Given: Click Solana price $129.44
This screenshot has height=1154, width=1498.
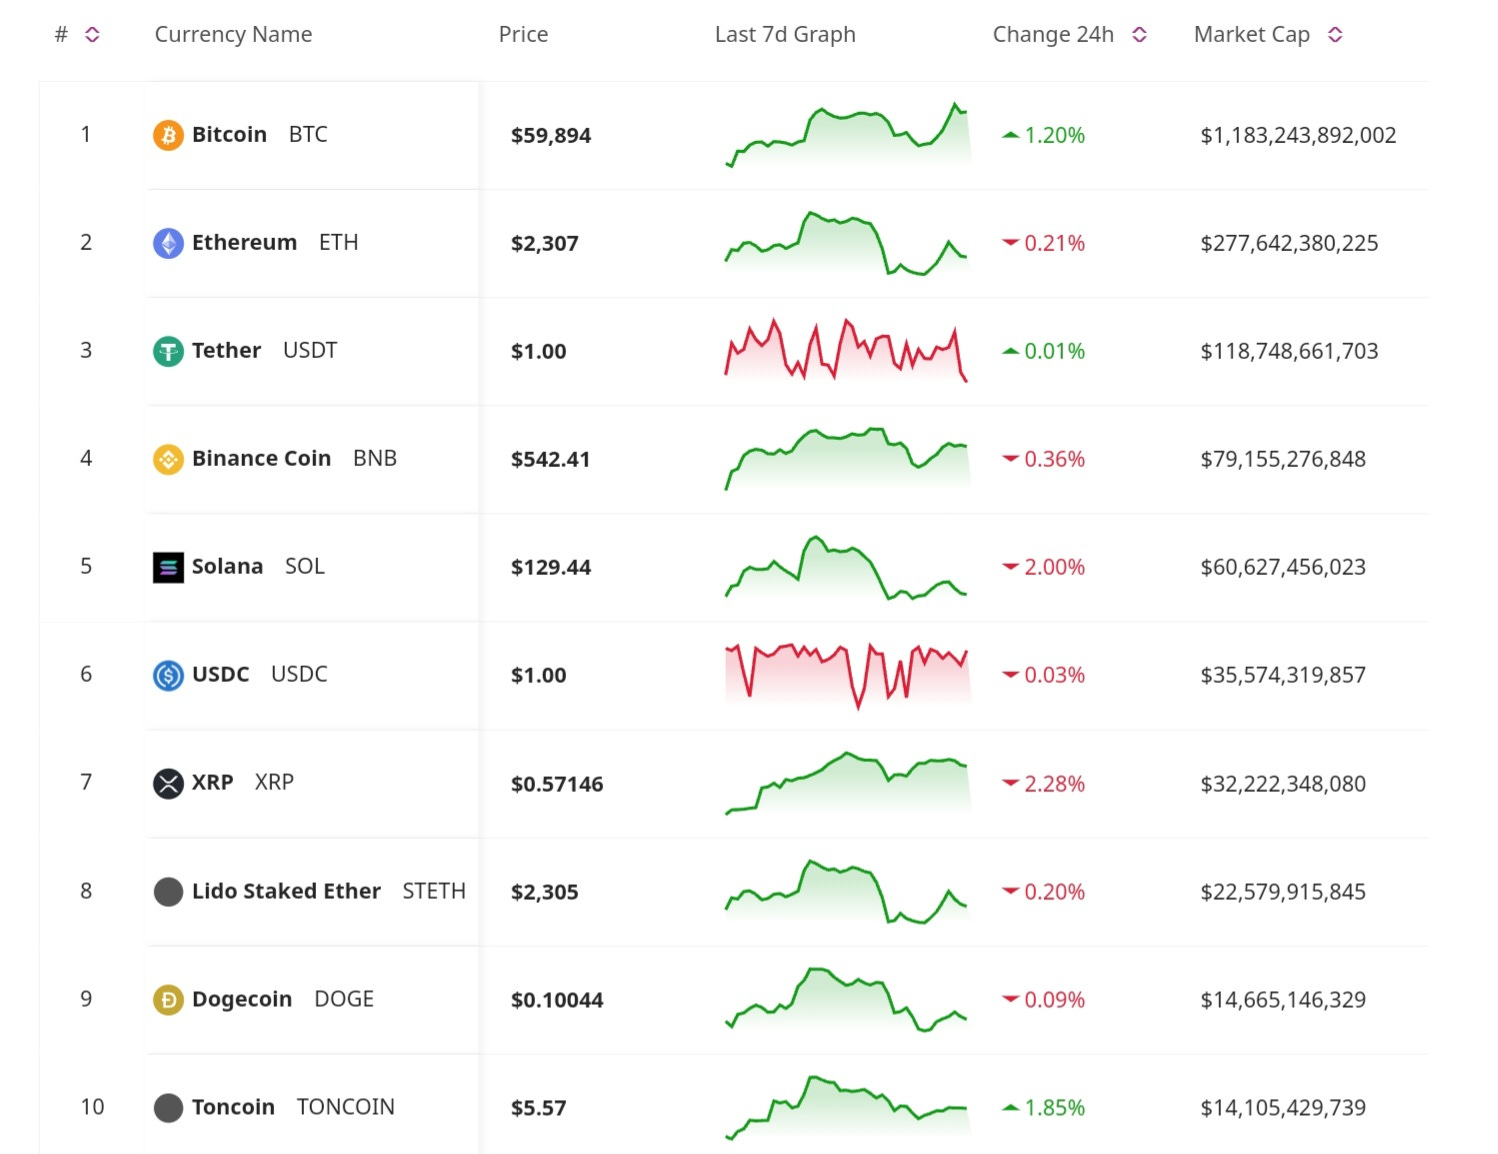Looking at the screenshot, I should pyautogui.click(x=551, y=567).
